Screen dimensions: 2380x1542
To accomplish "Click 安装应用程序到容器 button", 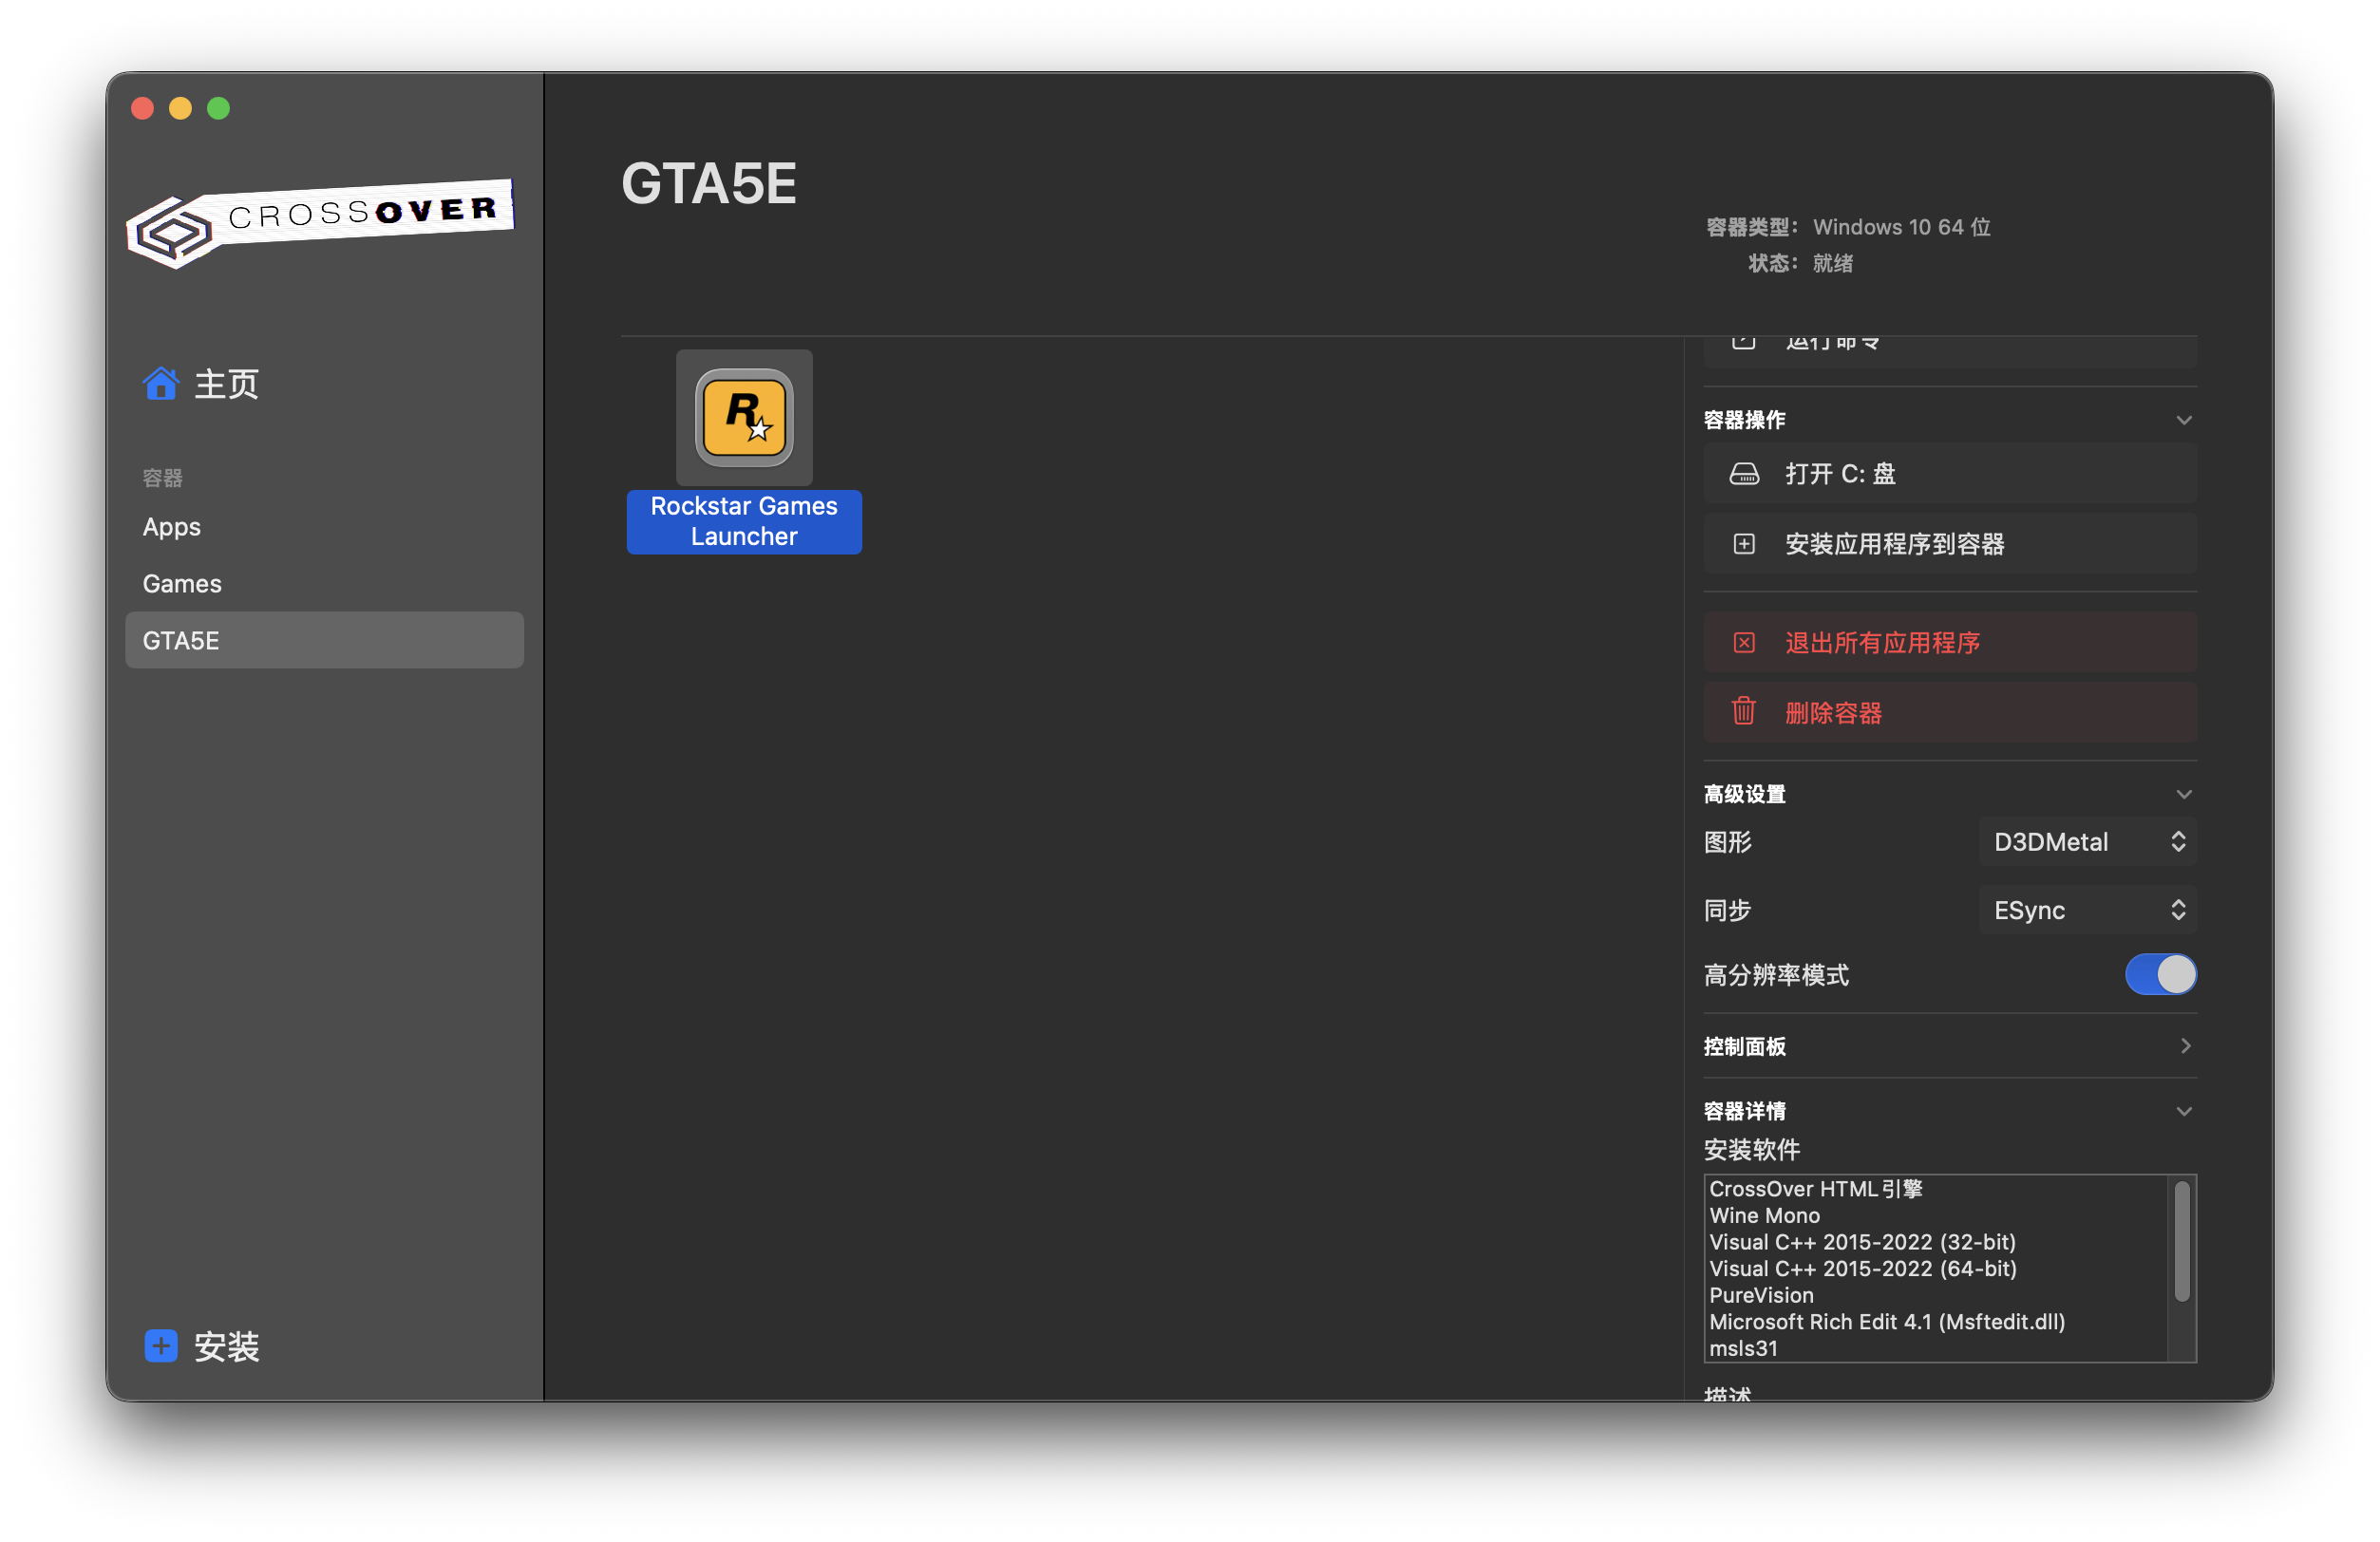I will point(1950,544).
